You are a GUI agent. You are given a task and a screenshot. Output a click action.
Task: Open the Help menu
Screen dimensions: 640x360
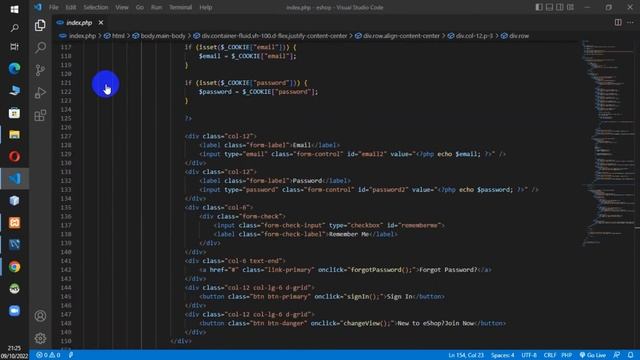(x=206, y=7)
